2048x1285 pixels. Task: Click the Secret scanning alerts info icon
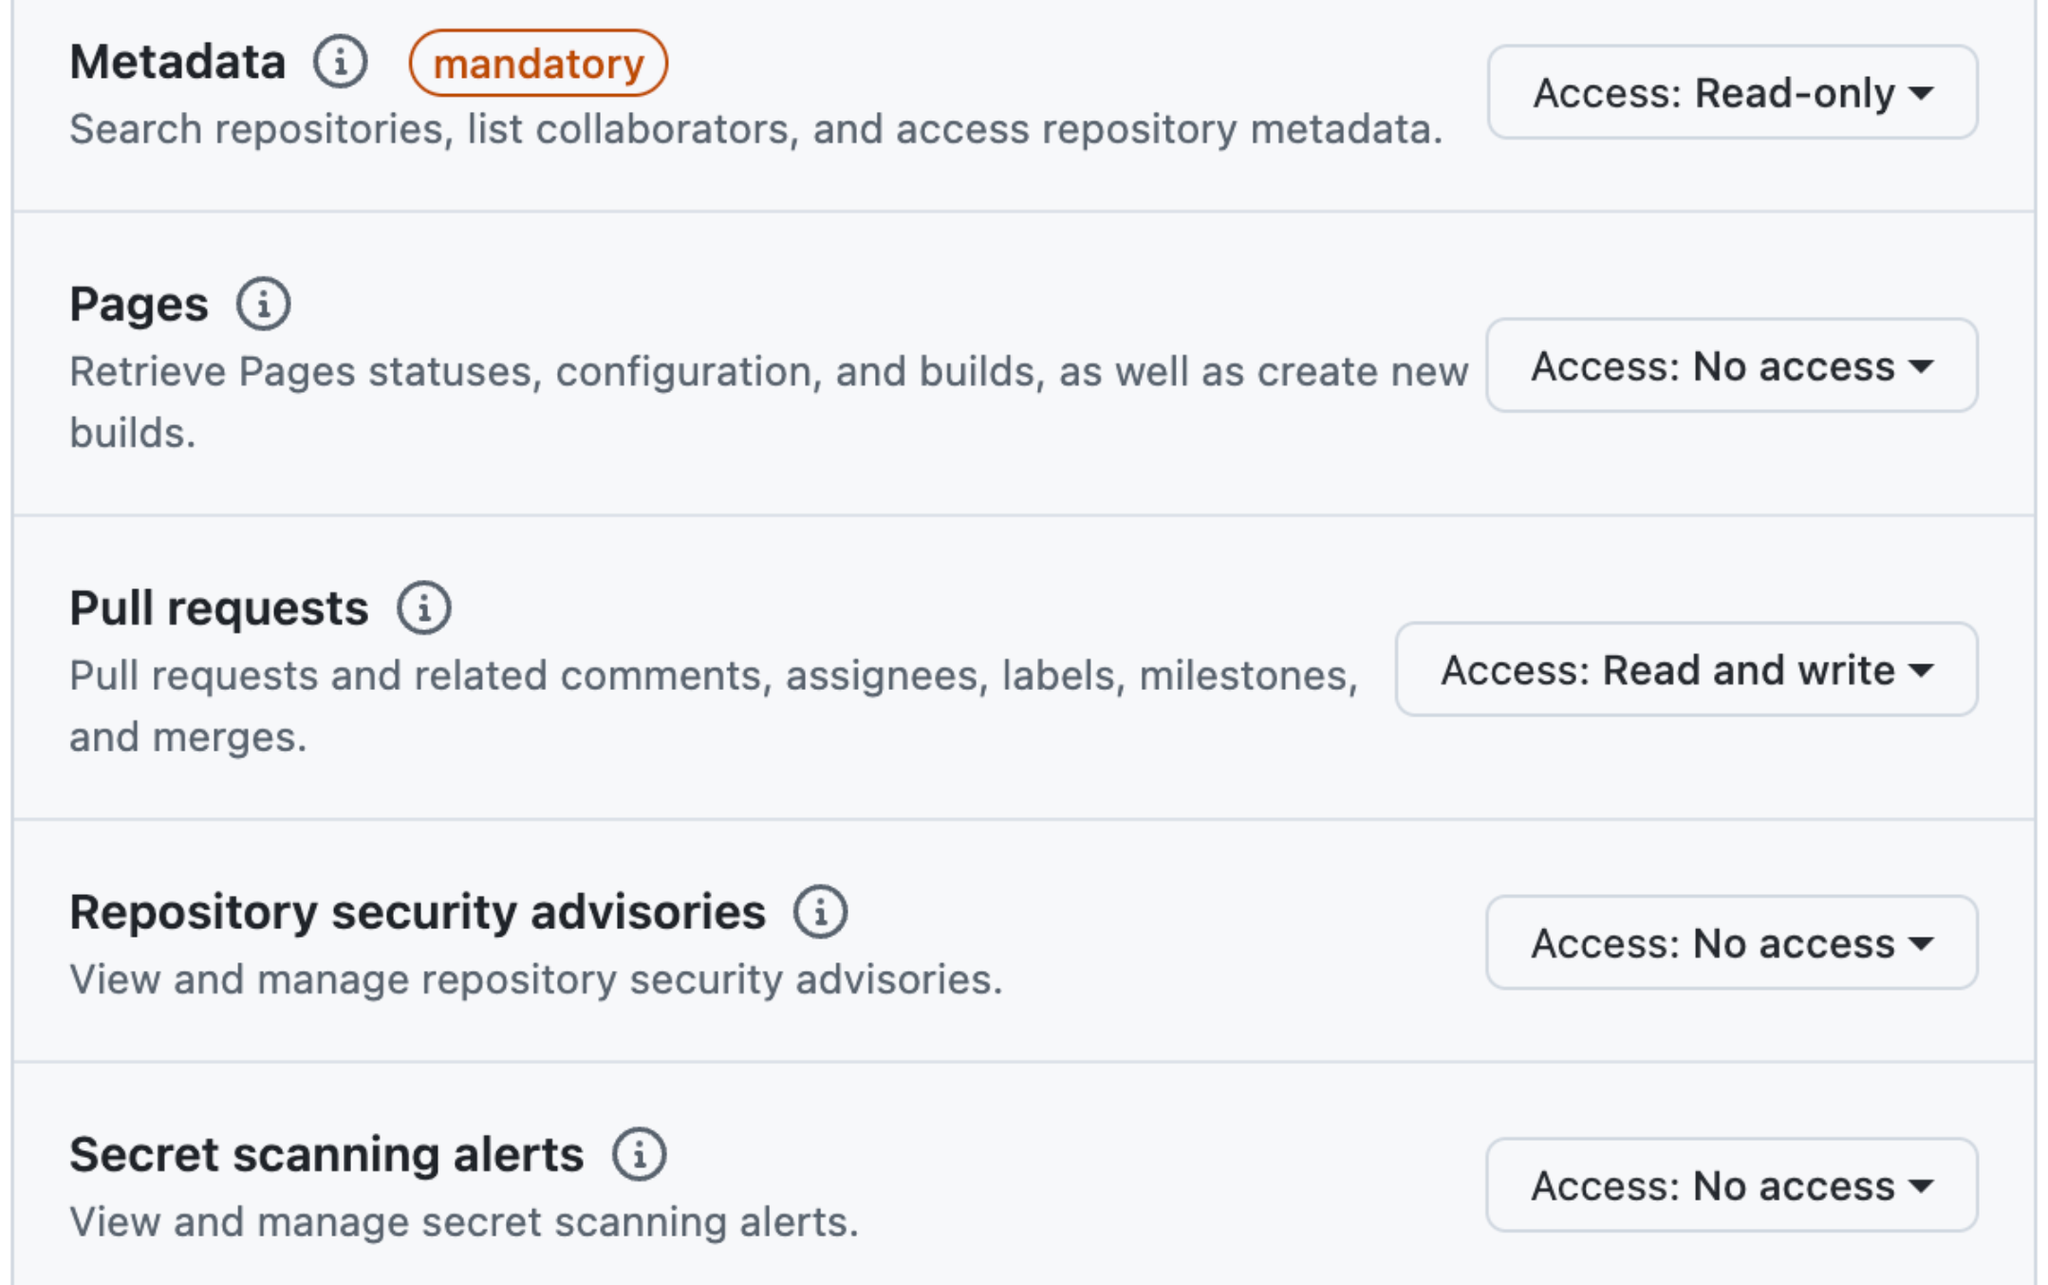tap(639, 1154)
